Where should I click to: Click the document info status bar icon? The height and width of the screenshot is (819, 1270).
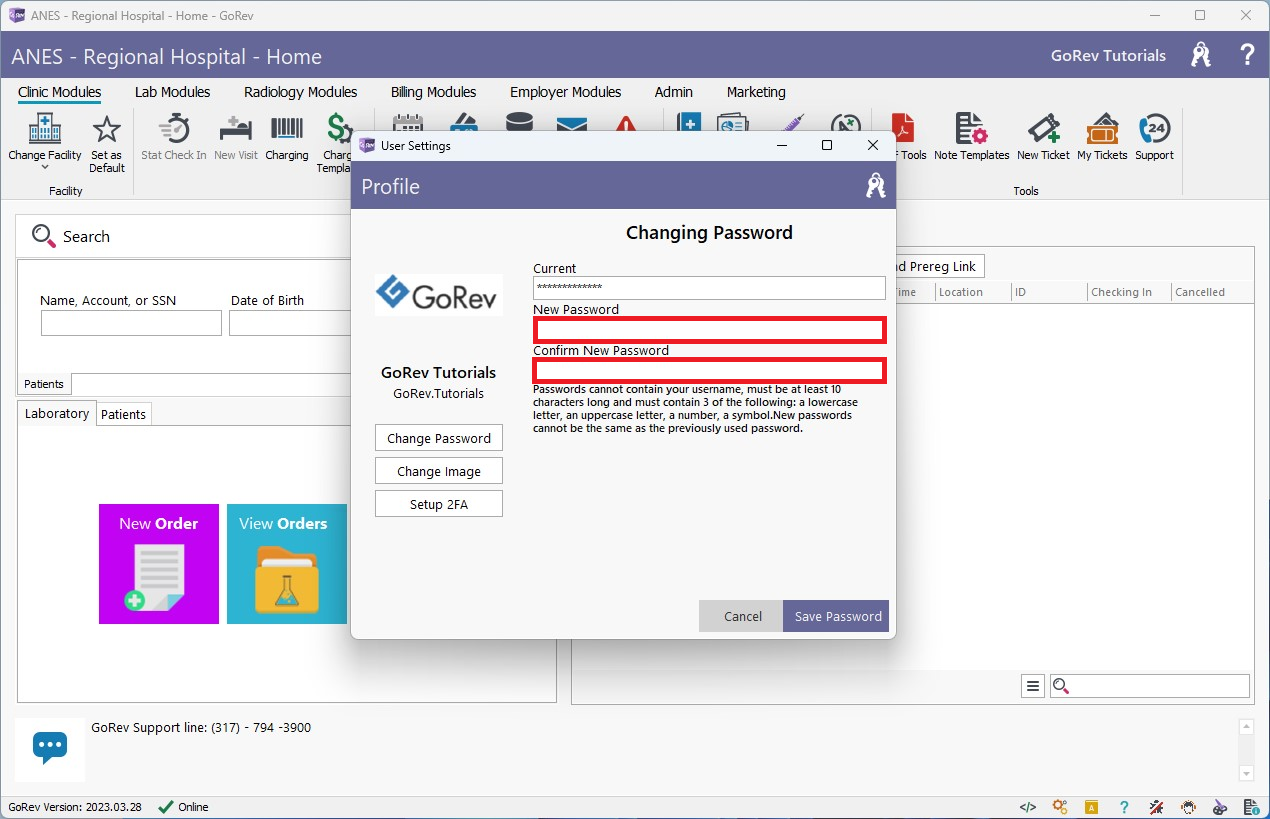click(1252, 807)
